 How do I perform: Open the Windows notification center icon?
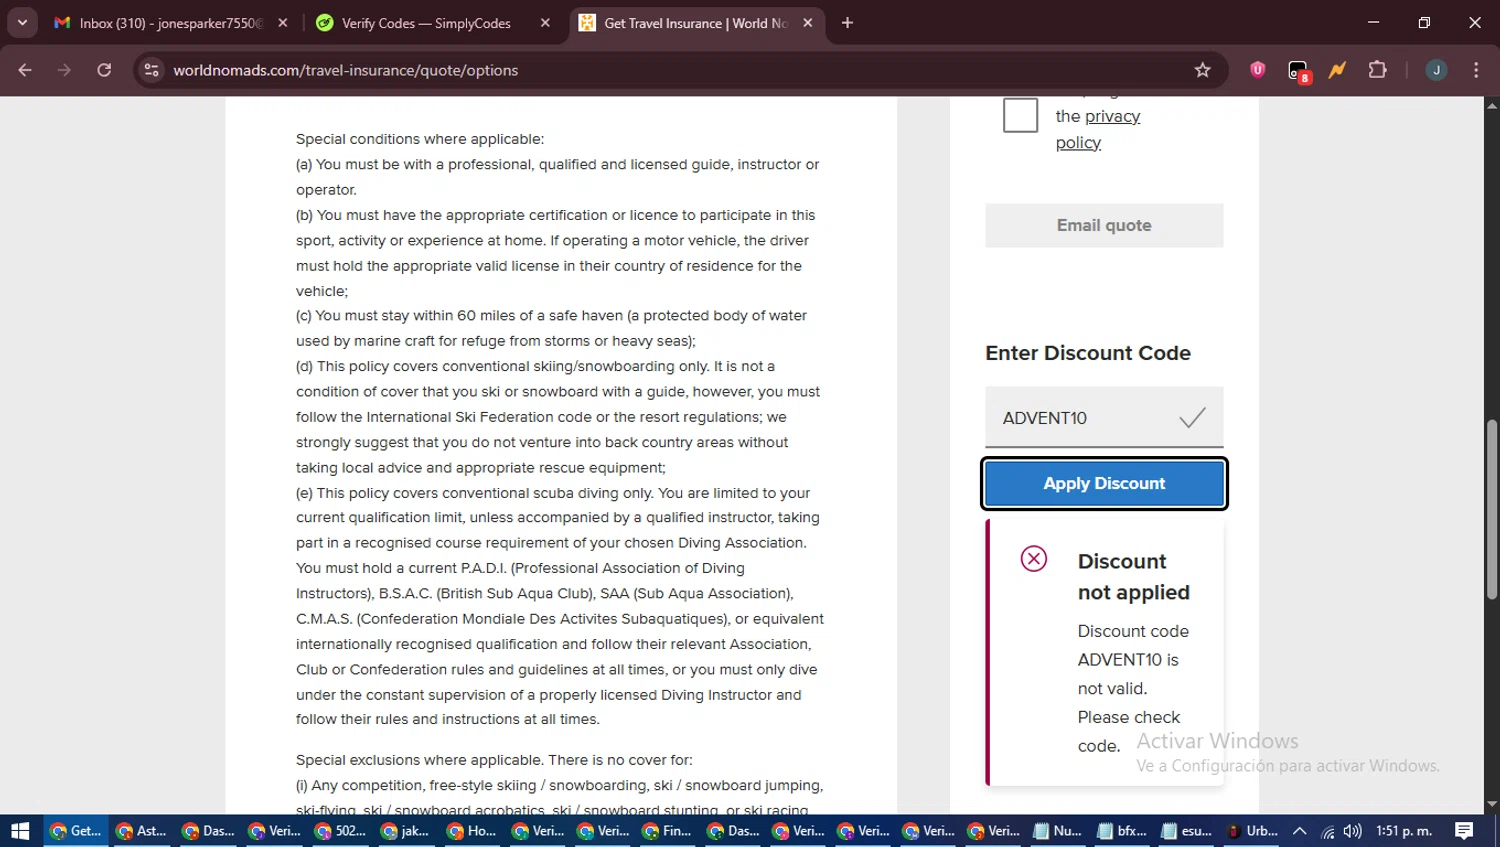pyautogui.click(x=1464, y=831)
